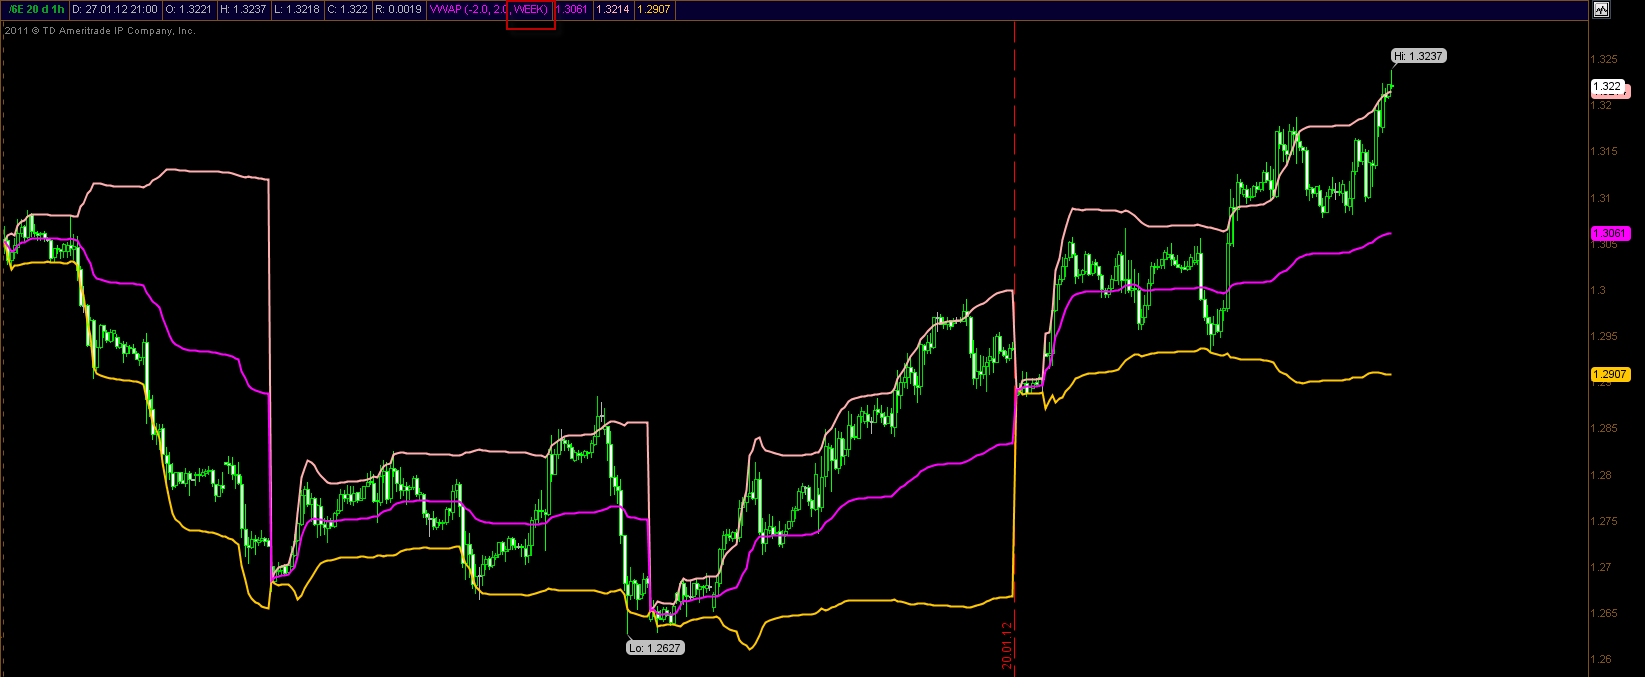Click the orange 1.2907 axis price tag
The width and height of the screenshot is (1645, 677).
1610,374
